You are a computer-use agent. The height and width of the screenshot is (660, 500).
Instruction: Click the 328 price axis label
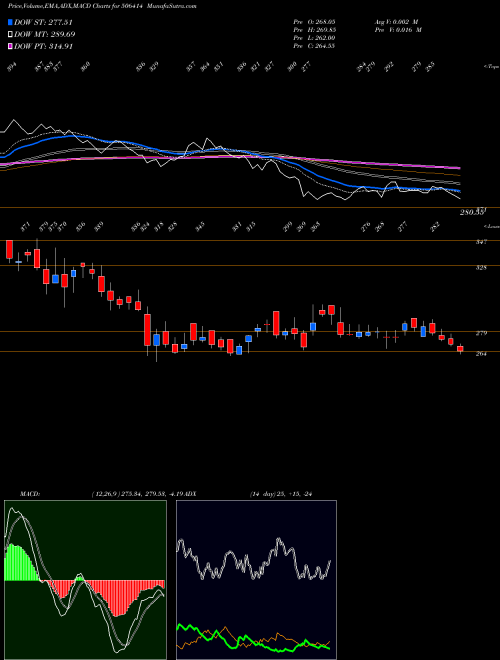pyautogui.click(x=481, y=267)
